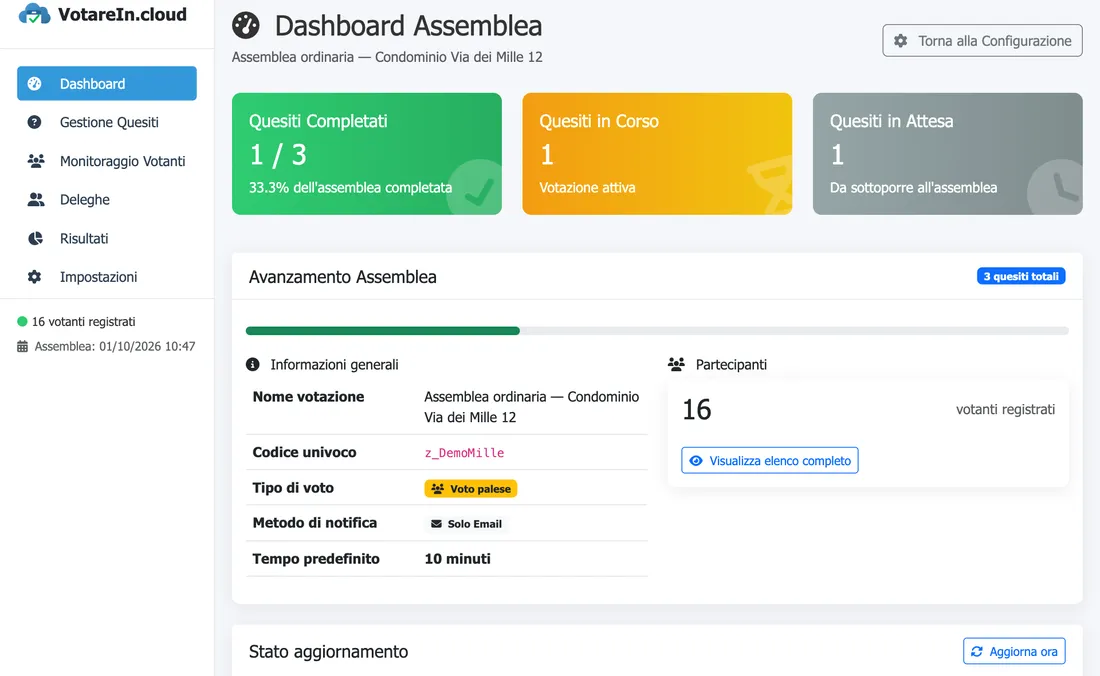Click the 'Metodo di notifica' row label
1100x676 pixels.
tap(315, 523)
